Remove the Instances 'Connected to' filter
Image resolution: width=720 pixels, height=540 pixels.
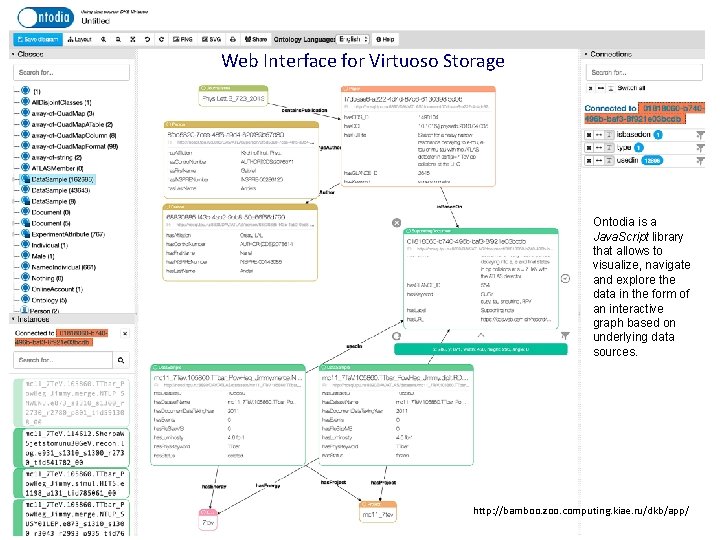tap(125, 333)
